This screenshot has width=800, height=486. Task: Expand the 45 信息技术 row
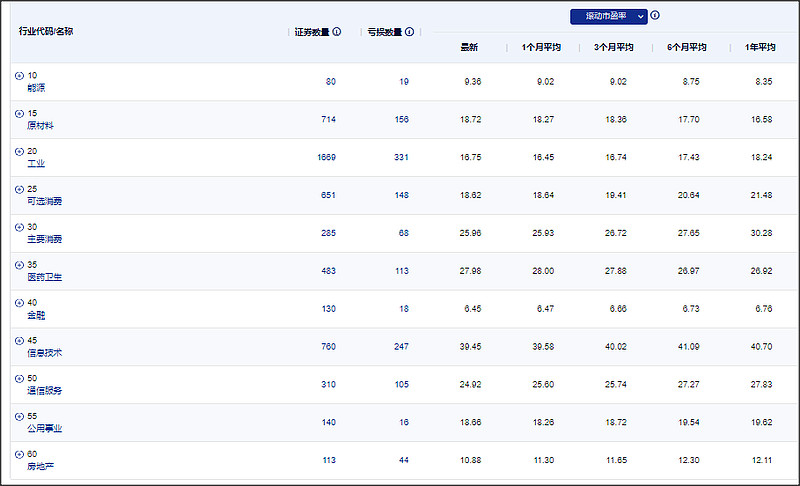point(19,341)
